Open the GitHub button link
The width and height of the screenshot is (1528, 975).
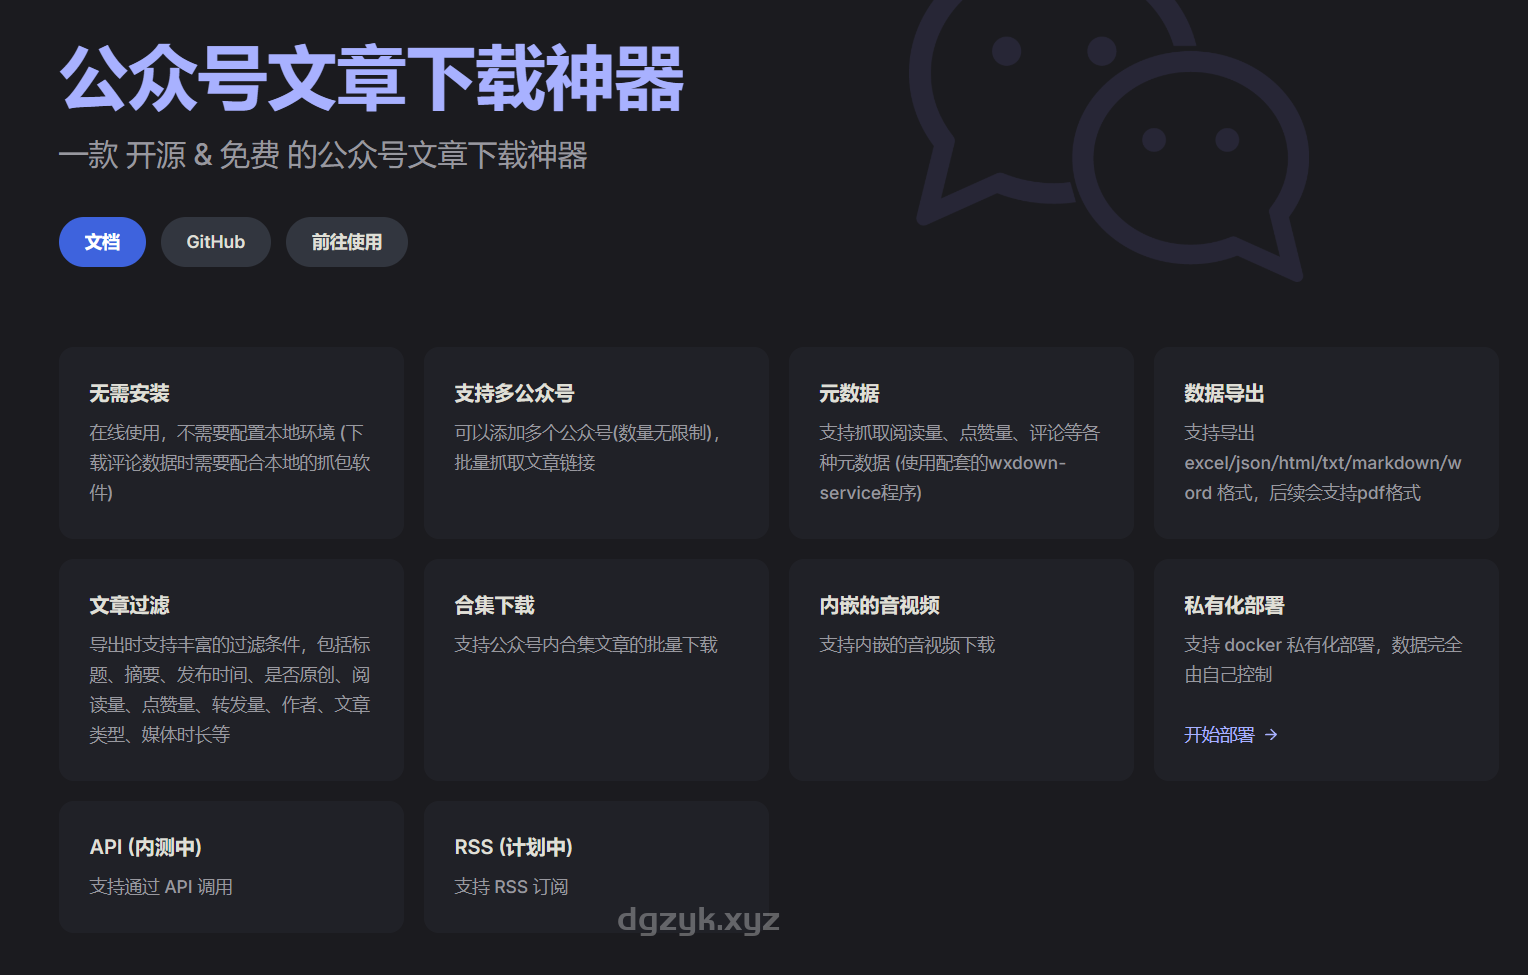[x=215, y=242]
